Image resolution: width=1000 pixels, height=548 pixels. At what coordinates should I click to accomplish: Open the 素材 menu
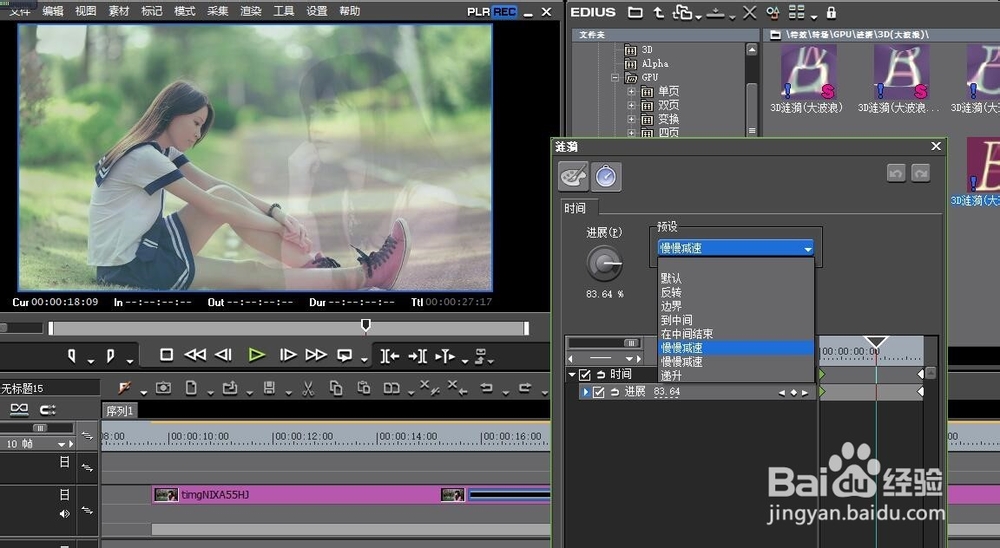(x=119, y=11)
